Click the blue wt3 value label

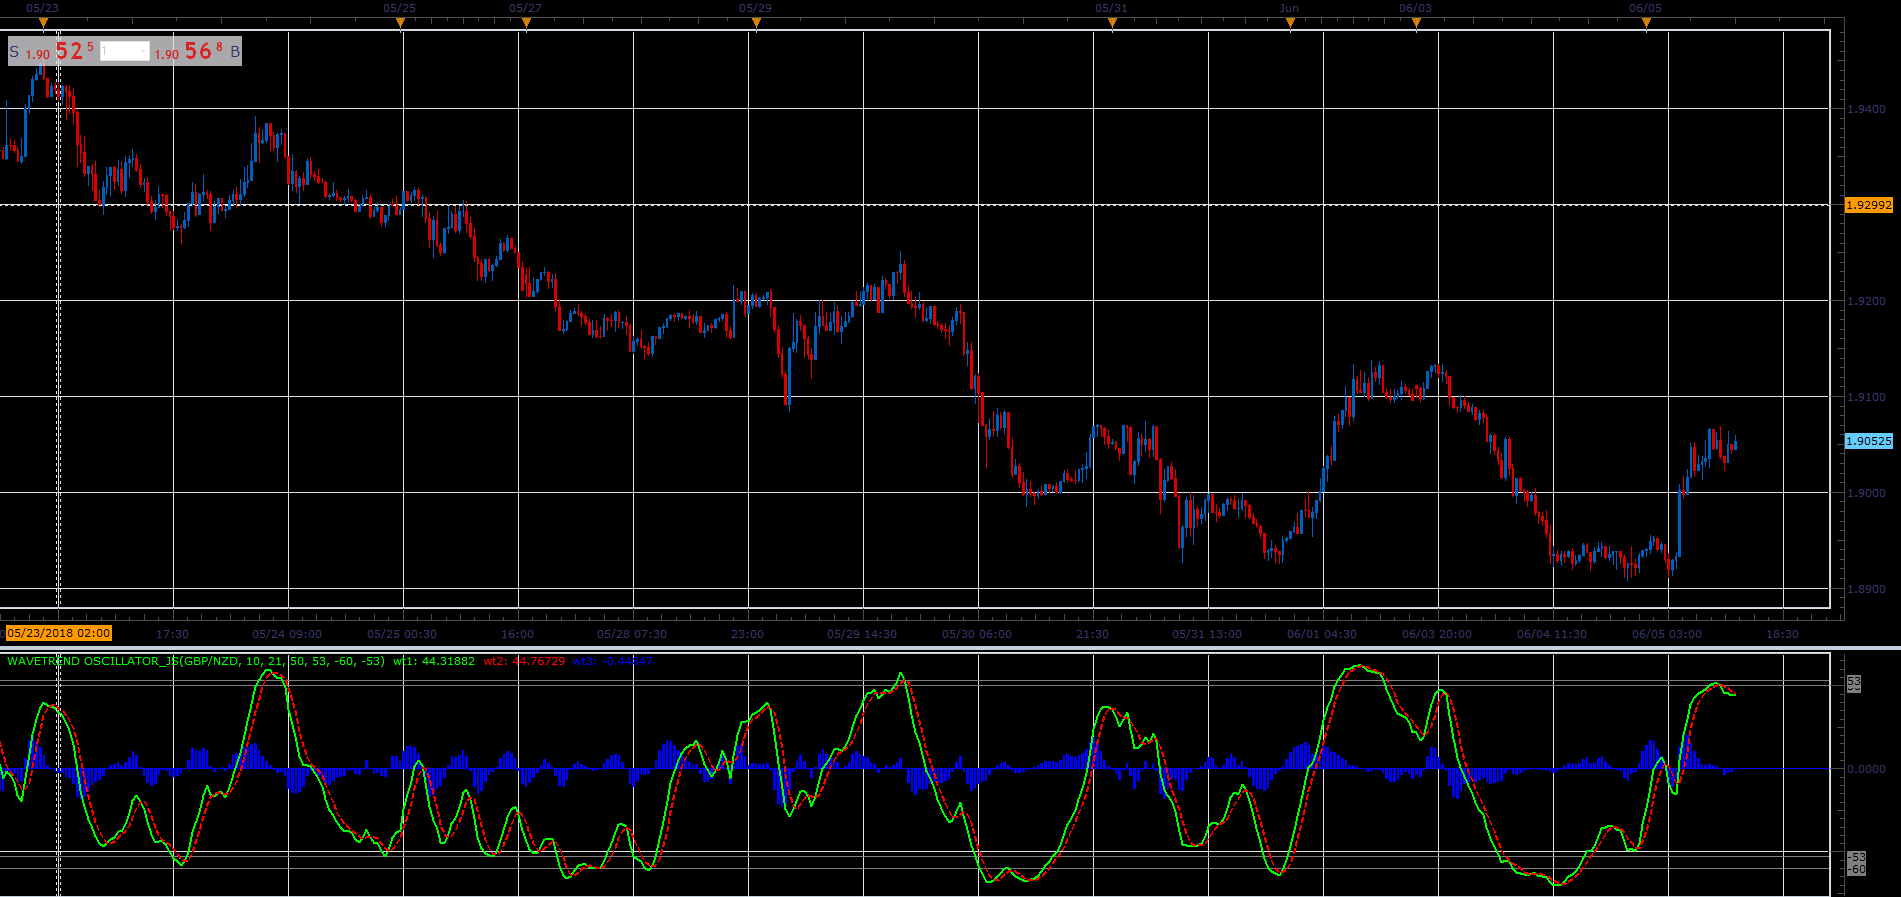[x=613, y=661]
